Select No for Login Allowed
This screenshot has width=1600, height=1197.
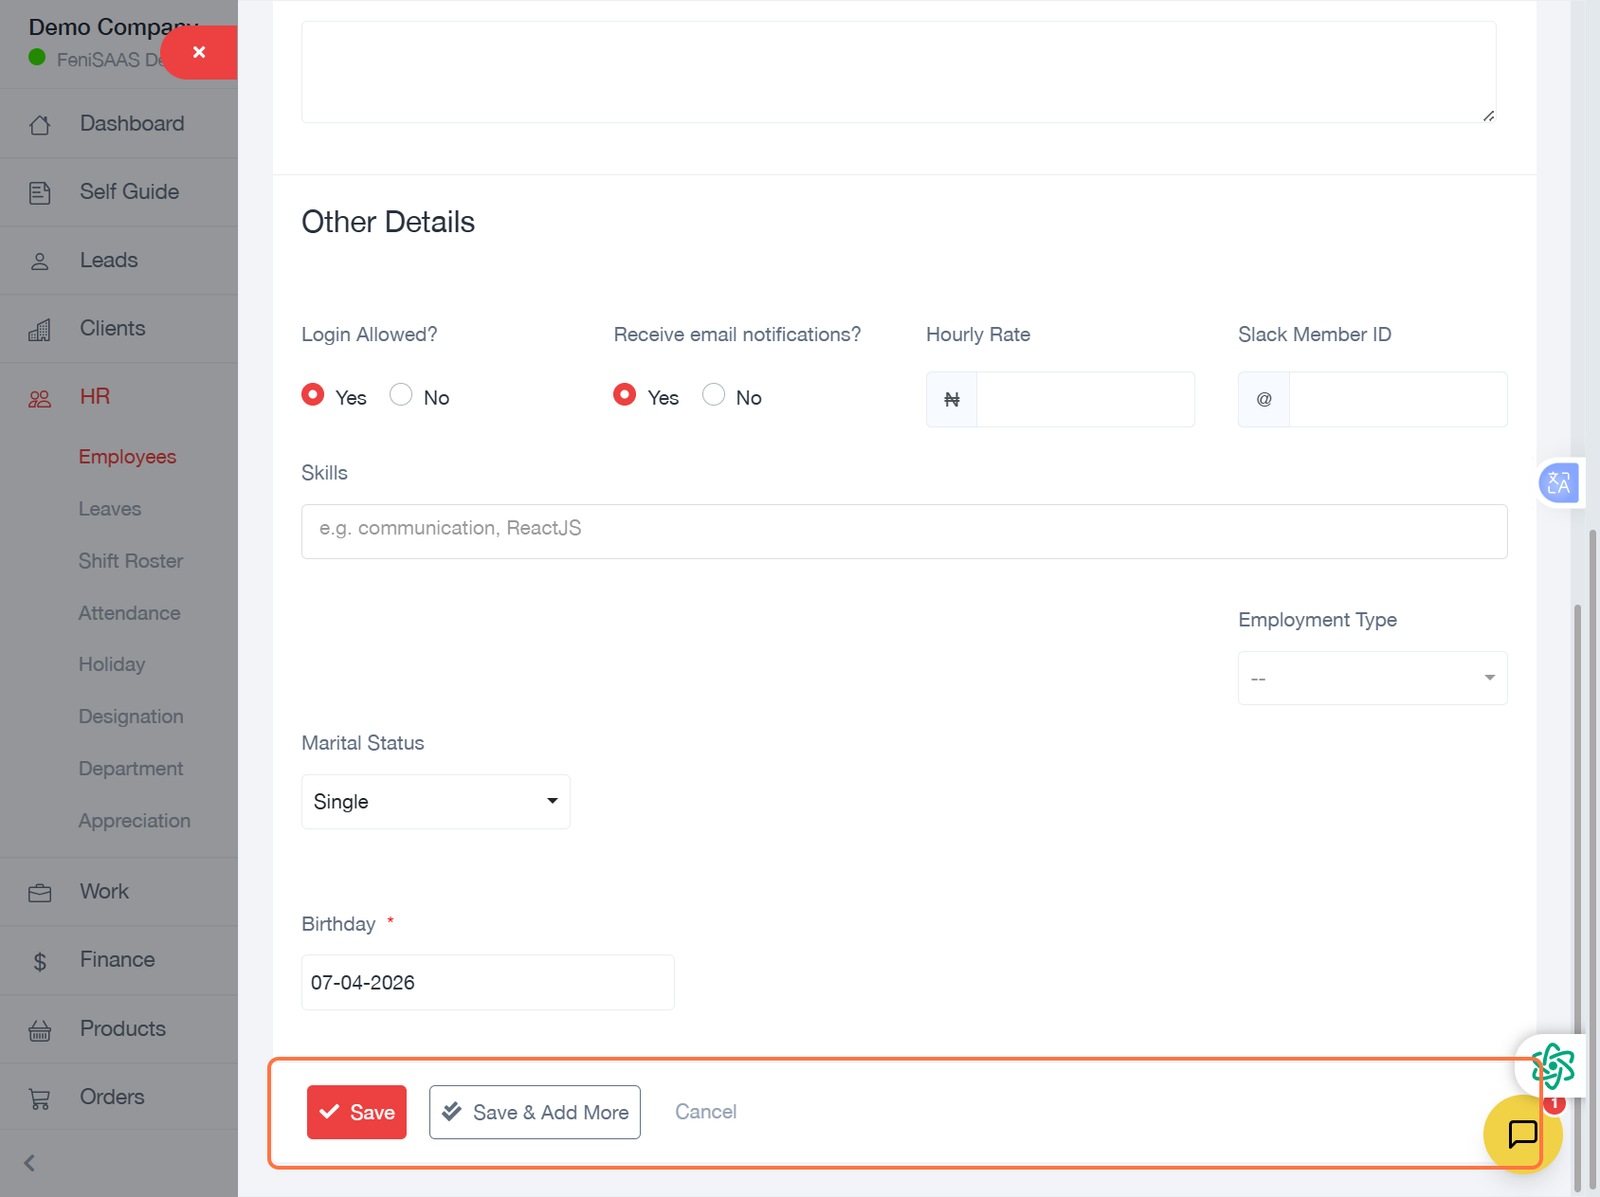pos(401,395)
